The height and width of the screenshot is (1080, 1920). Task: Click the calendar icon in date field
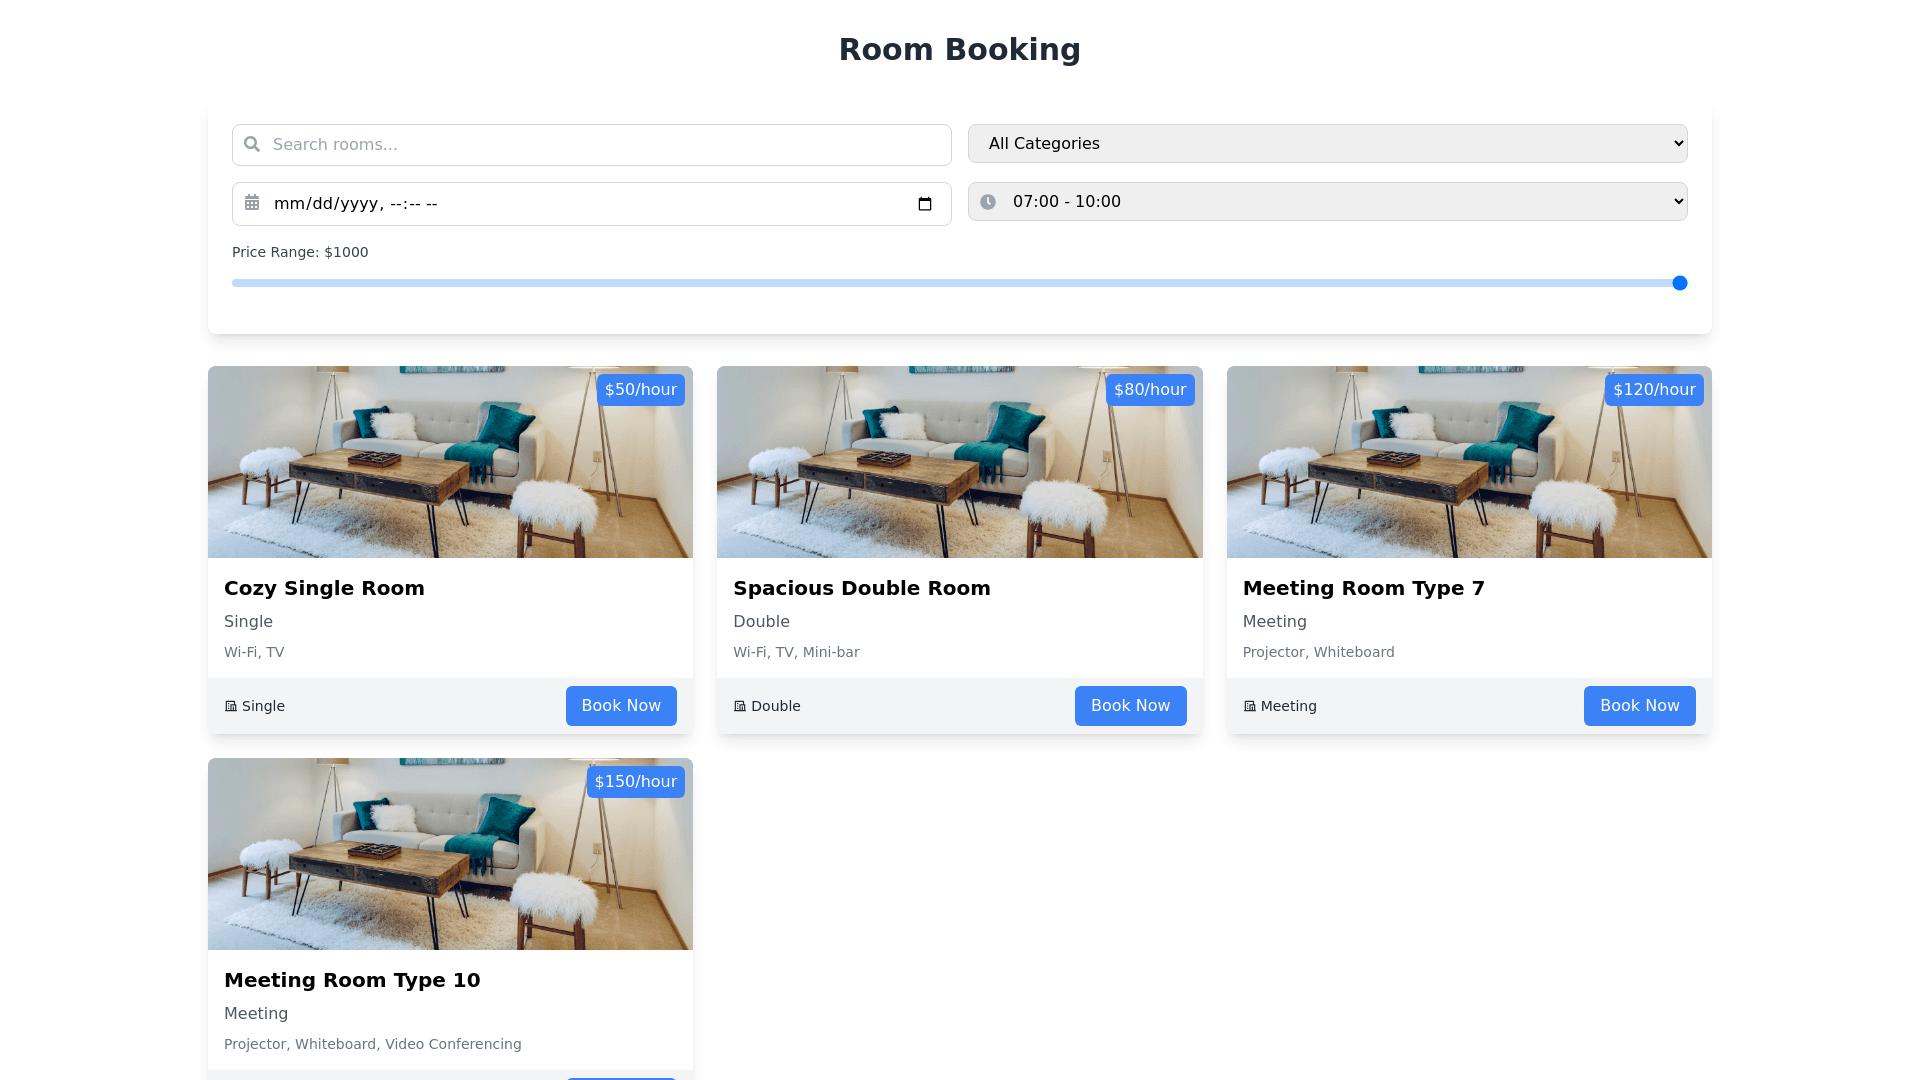[x=252, y=203]
